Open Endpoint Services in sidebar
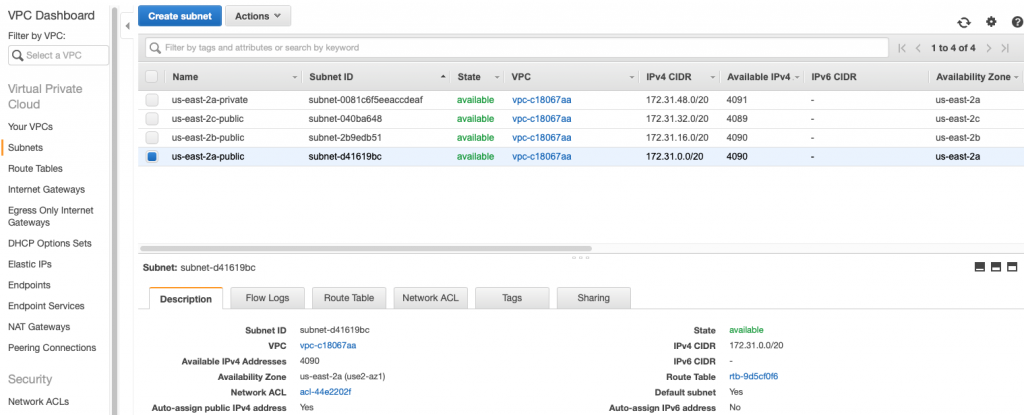Image resolution: width=1024 pixels, height=415 pixels. (46, 306)
